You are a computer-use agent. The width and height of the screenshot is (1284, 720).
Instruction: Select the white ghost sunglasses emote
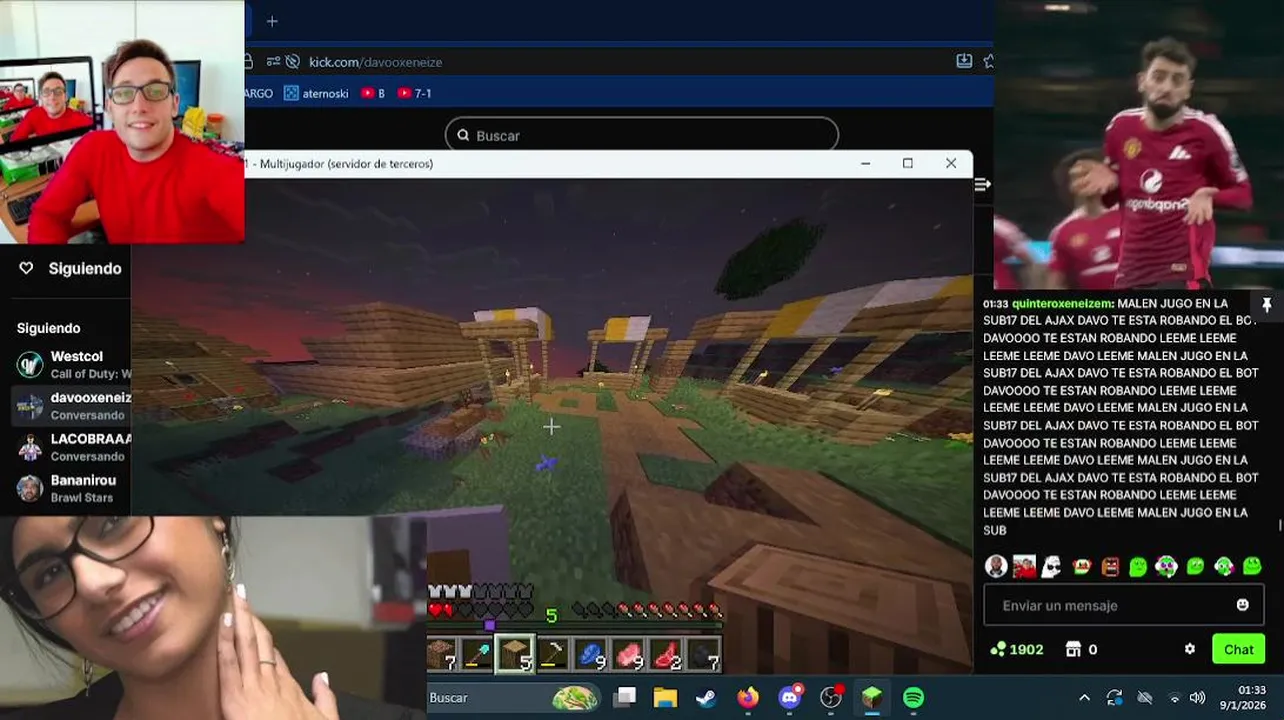[x=1051, y=567]
